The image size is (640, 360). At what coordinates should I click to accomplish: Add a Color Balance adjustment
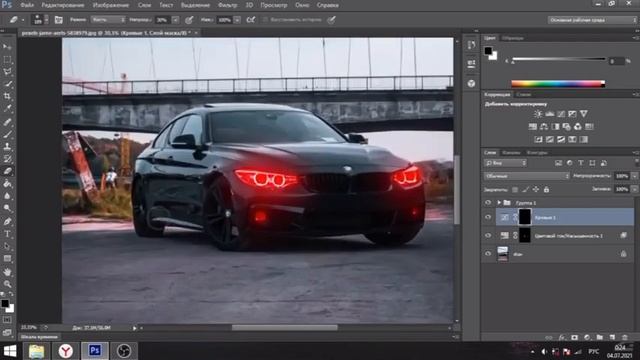click(x=544, y=127)
